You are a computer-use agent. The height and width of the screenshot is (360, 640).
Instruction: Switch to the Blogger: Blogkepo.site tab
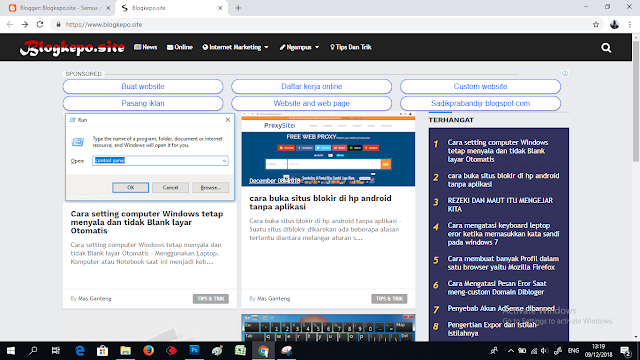point(58,8)
